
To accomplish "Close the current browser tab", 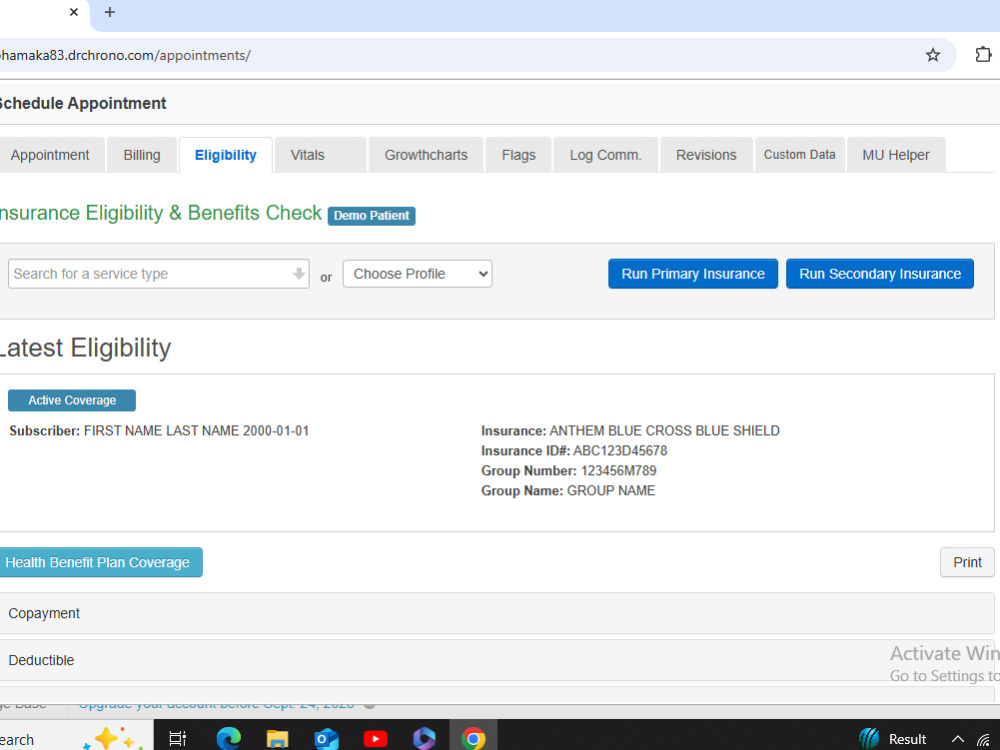I will pyautogui.click(x=74, y=12).
